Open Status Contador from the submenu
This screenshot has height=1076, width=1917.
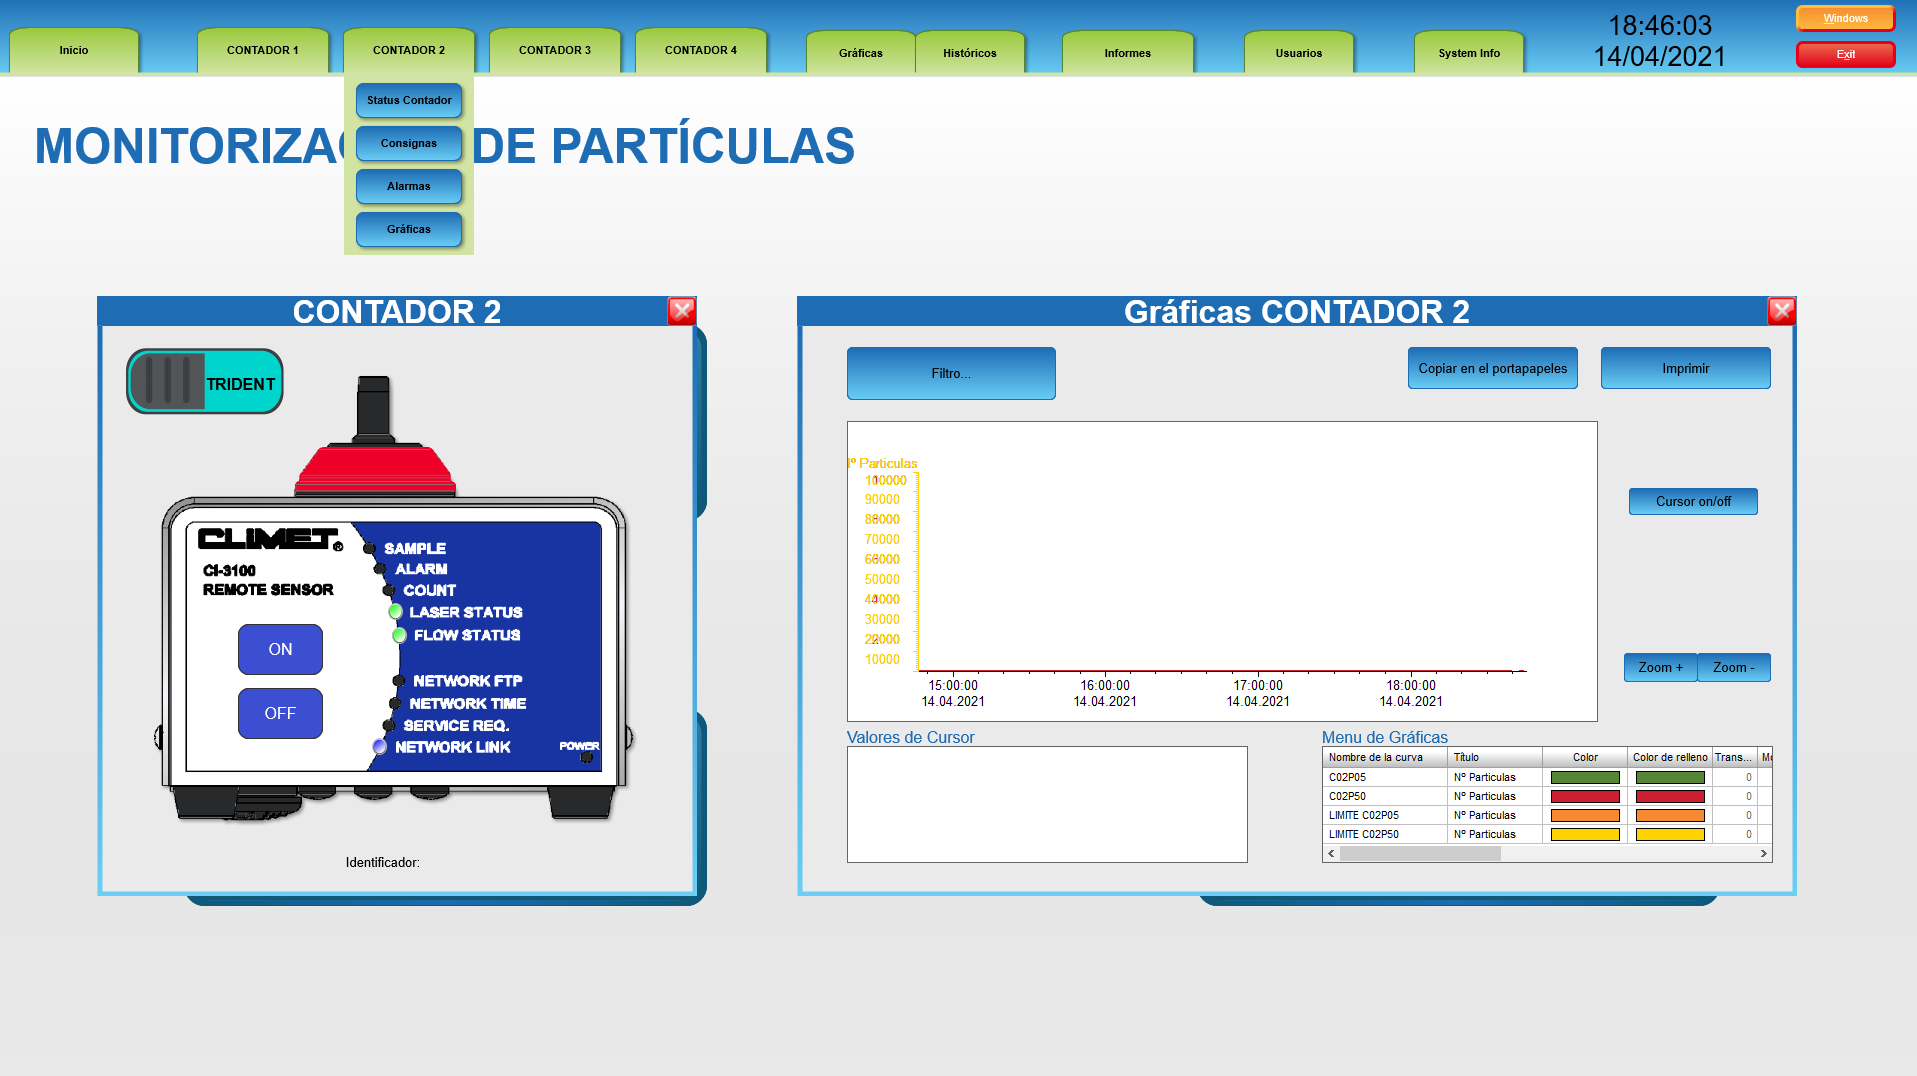tap(409, 100)
